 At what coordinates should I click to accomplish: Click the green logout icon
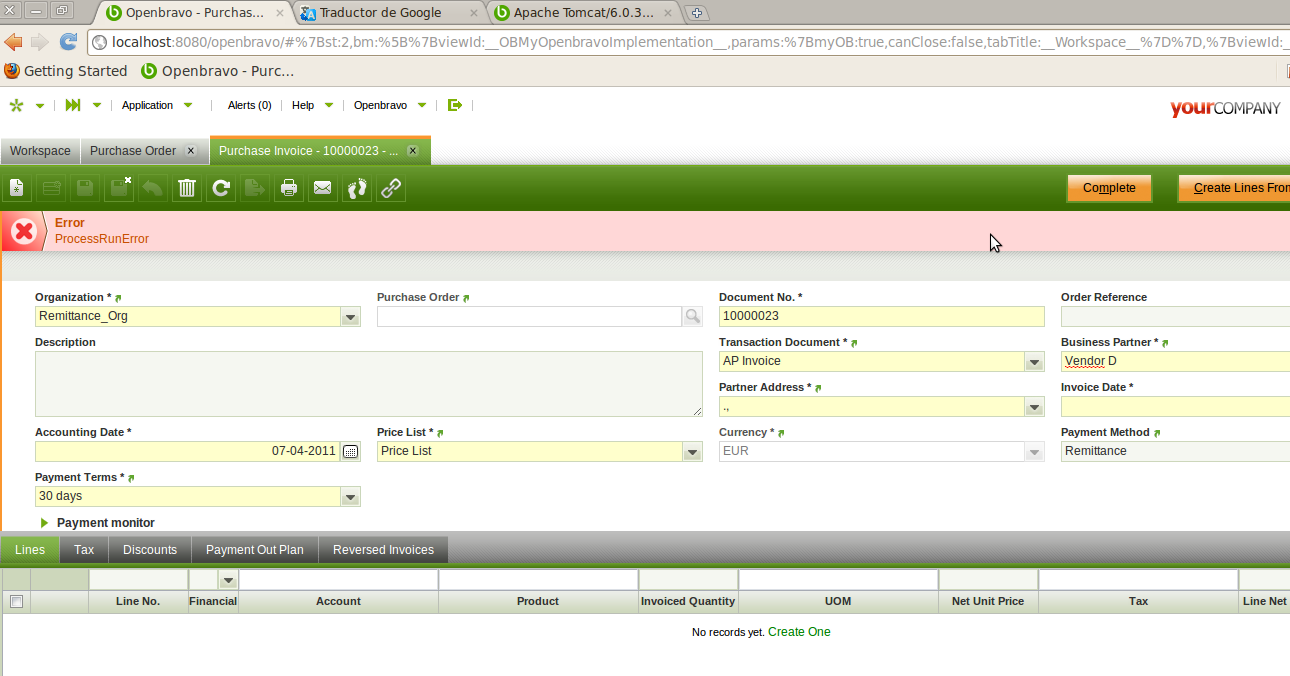click(455, 105)
